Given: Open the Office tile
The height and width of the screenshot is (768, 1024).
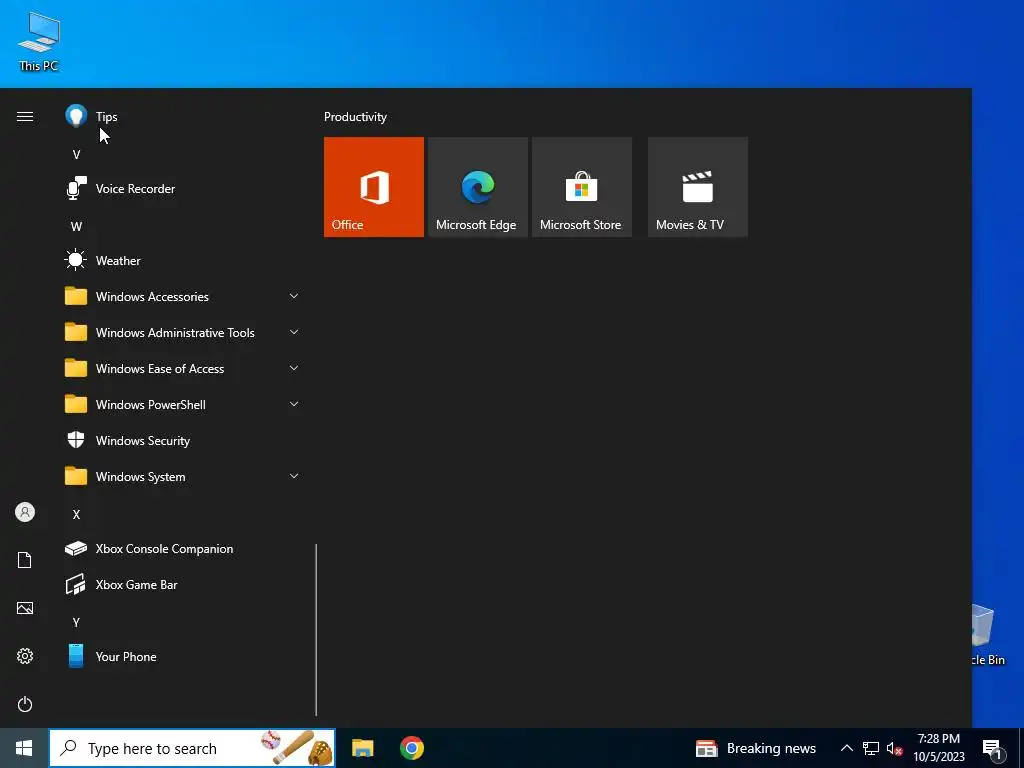Looking at the screenshot, I should coord(374,187).
